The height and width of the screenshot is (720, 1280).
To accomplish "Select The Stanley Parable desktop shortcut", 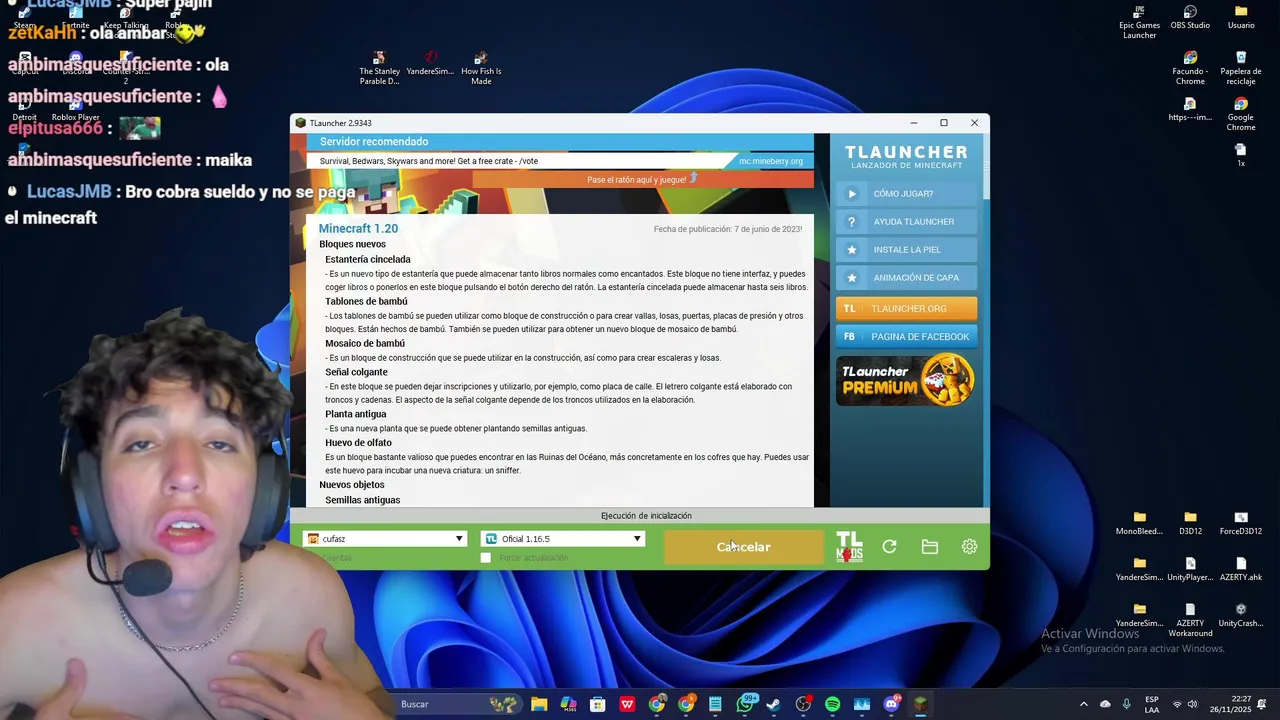I will click(379, 69).
